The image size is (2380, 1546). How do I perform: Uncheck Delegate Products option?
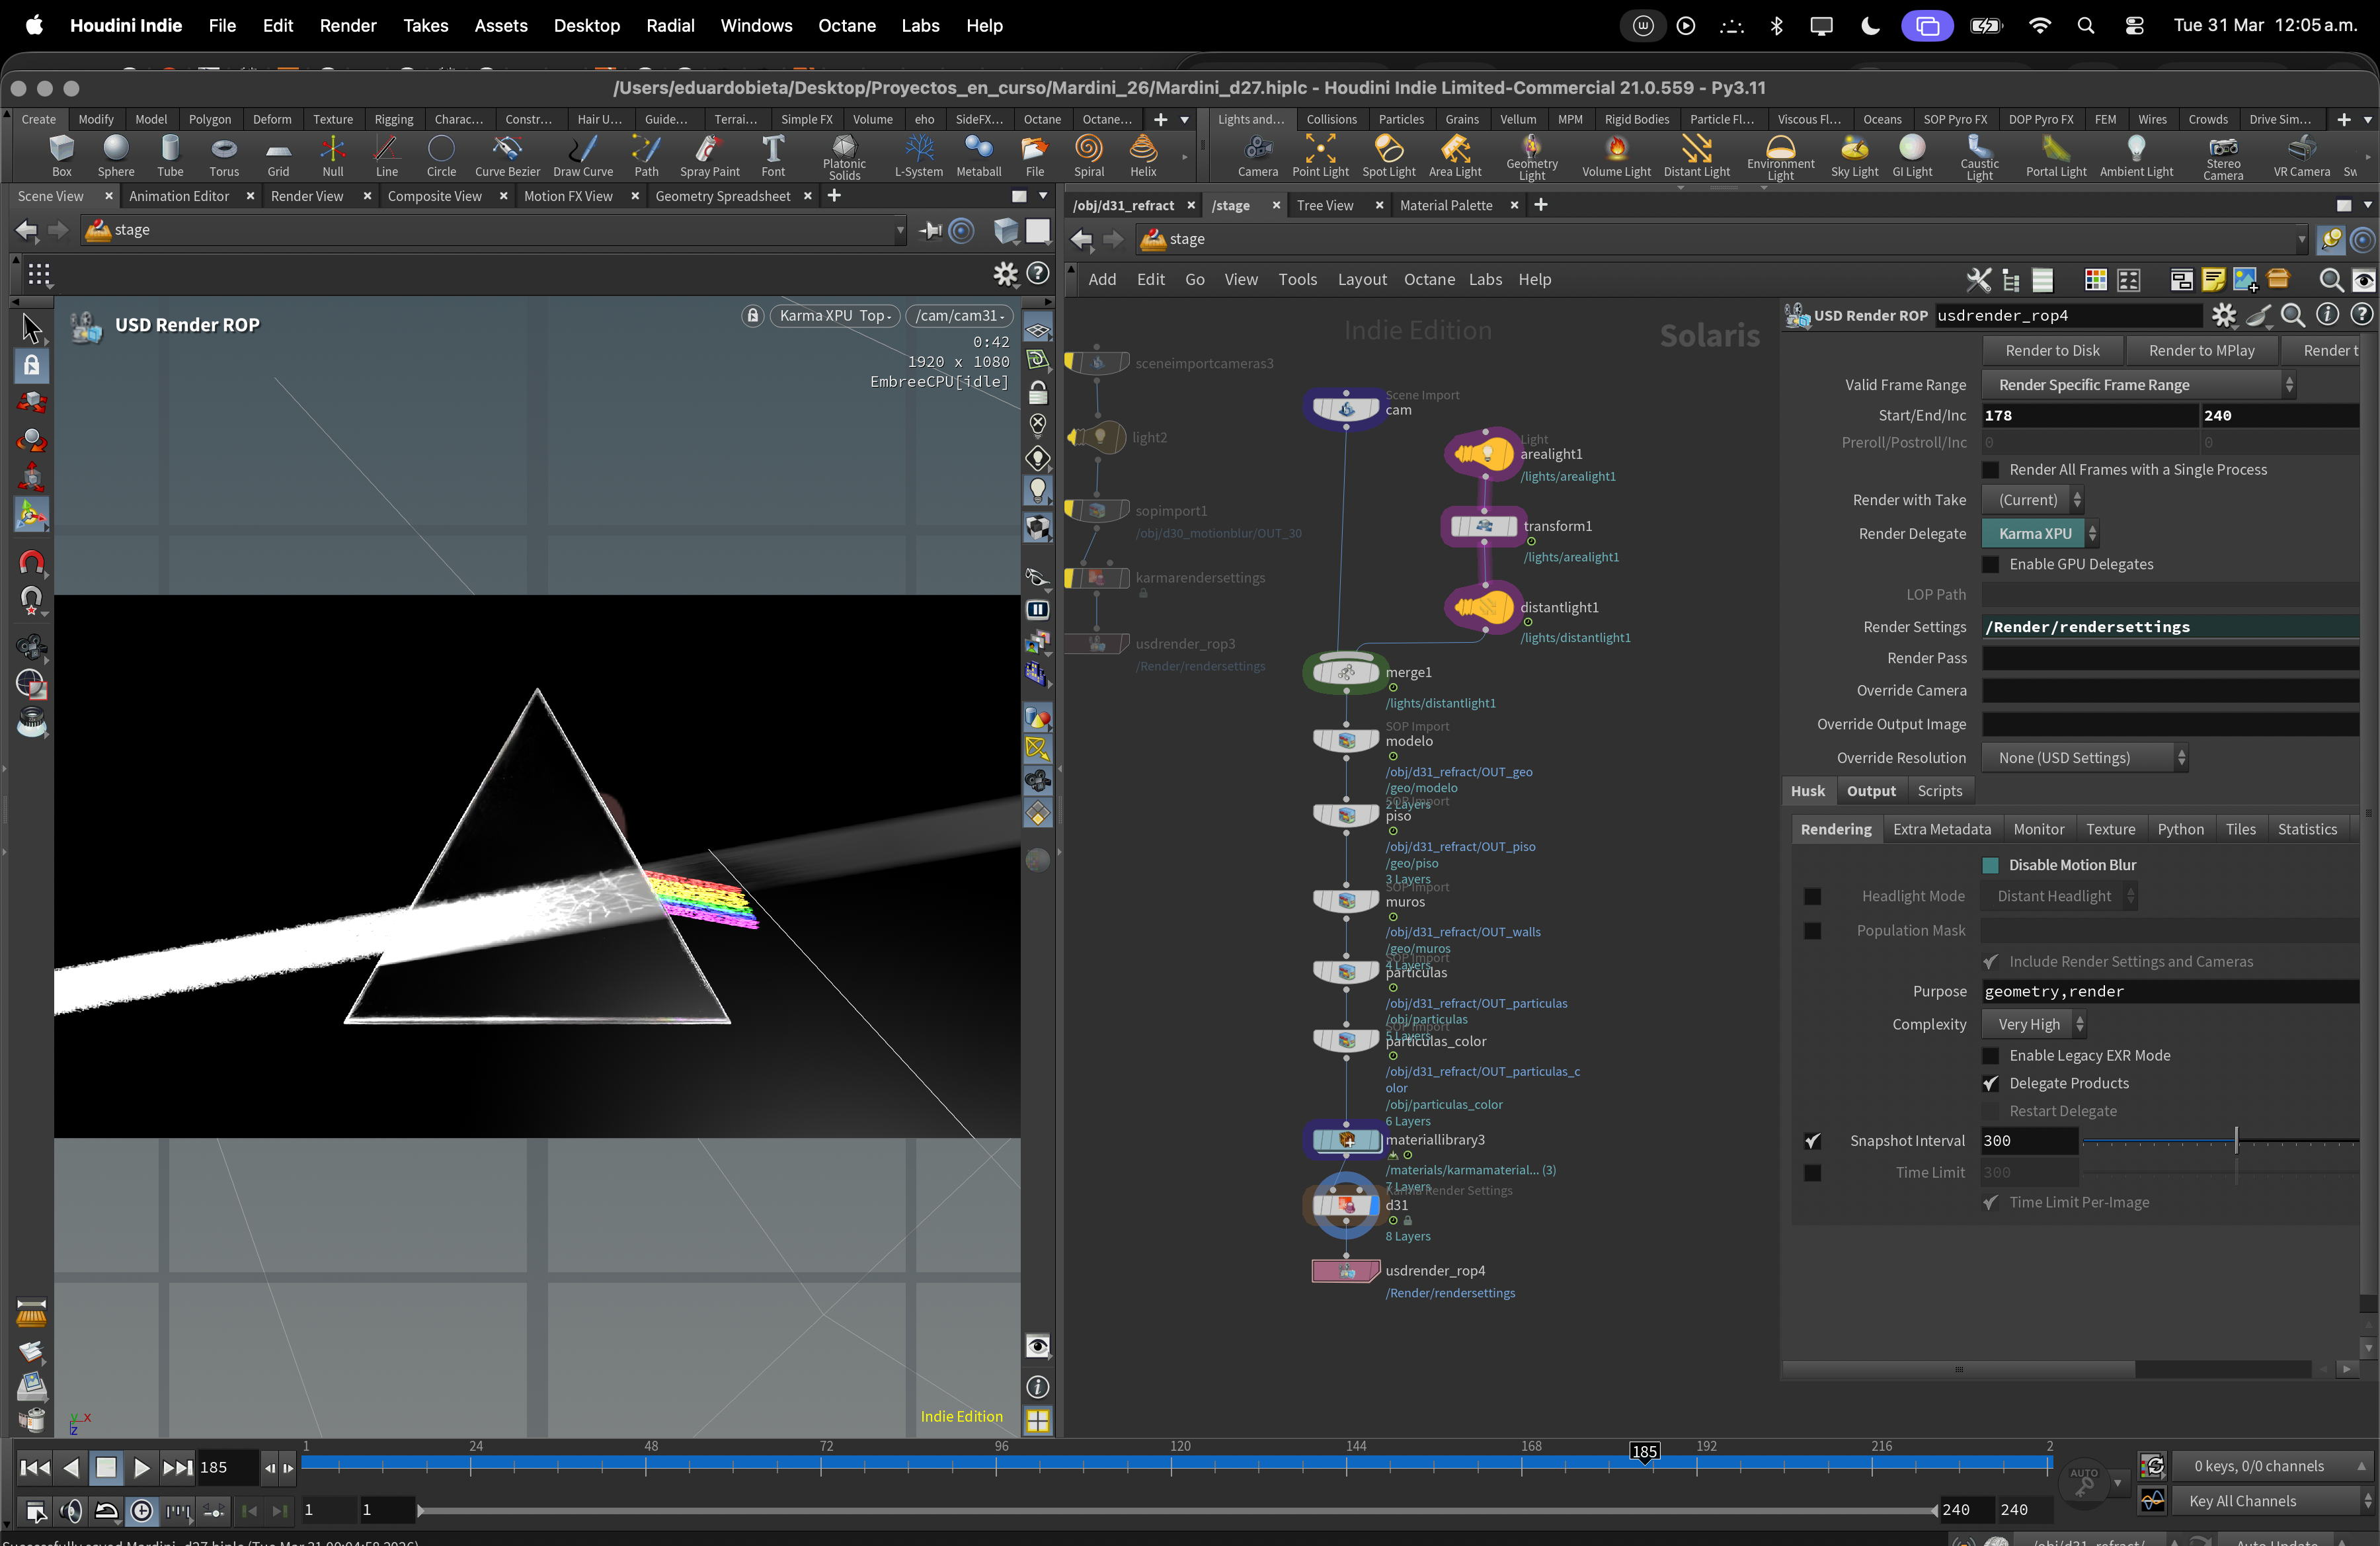click(1990, 1084)
